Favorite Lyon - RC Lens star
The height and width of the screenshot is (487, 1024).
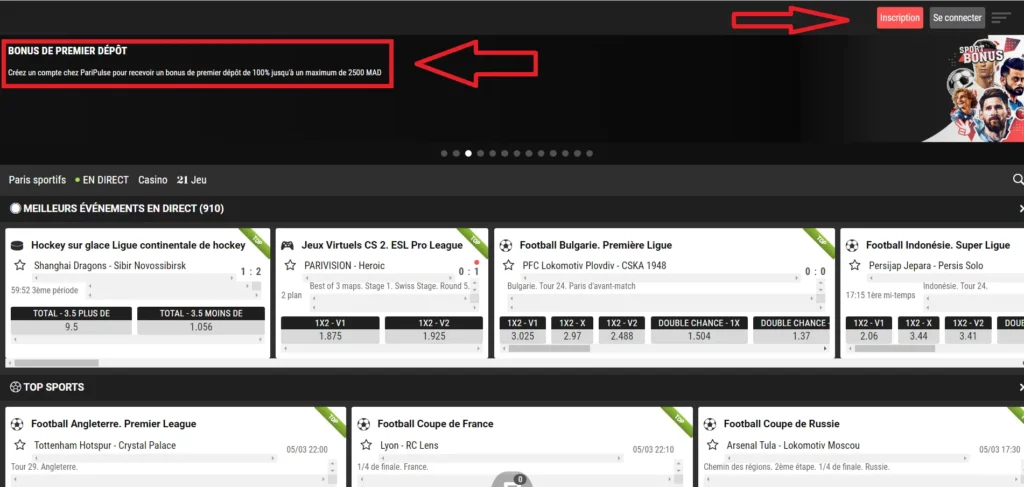[x=366, y=445]
